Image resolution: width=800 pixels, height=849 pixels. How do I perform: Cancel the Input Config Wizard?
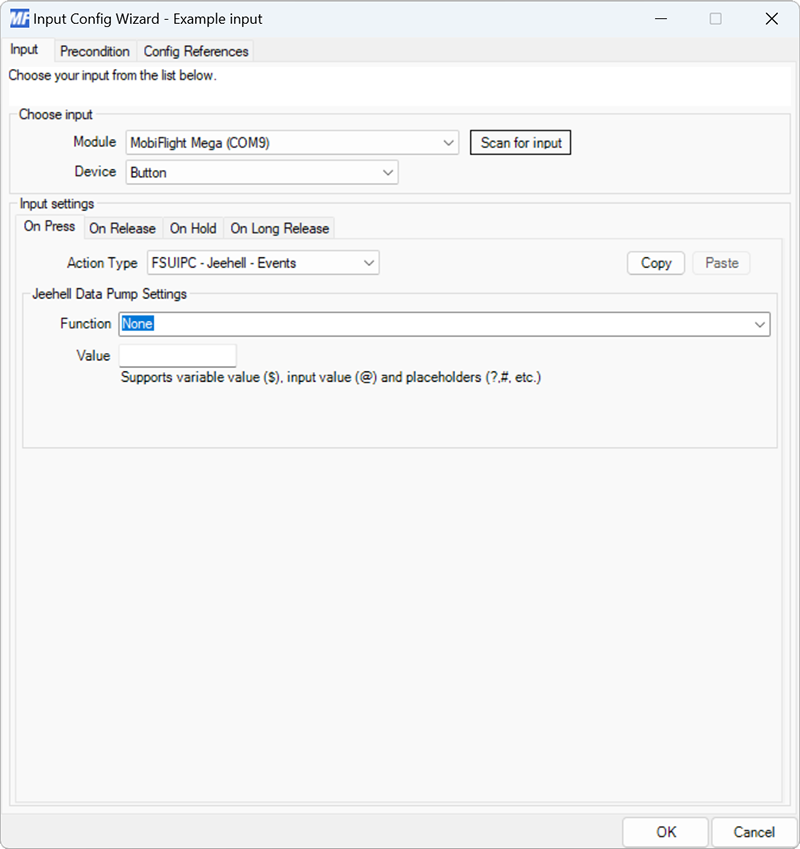(753, 831)
